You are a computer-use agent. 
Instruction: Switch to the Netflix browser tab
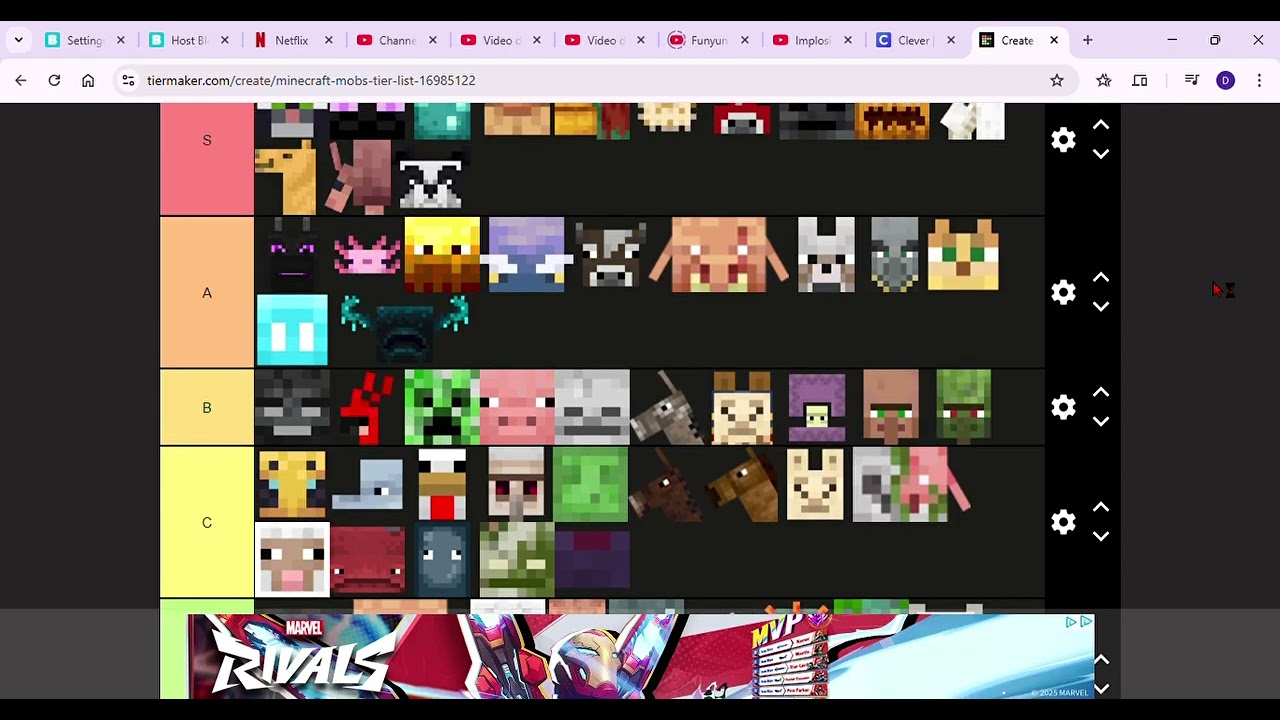[291, 40]
